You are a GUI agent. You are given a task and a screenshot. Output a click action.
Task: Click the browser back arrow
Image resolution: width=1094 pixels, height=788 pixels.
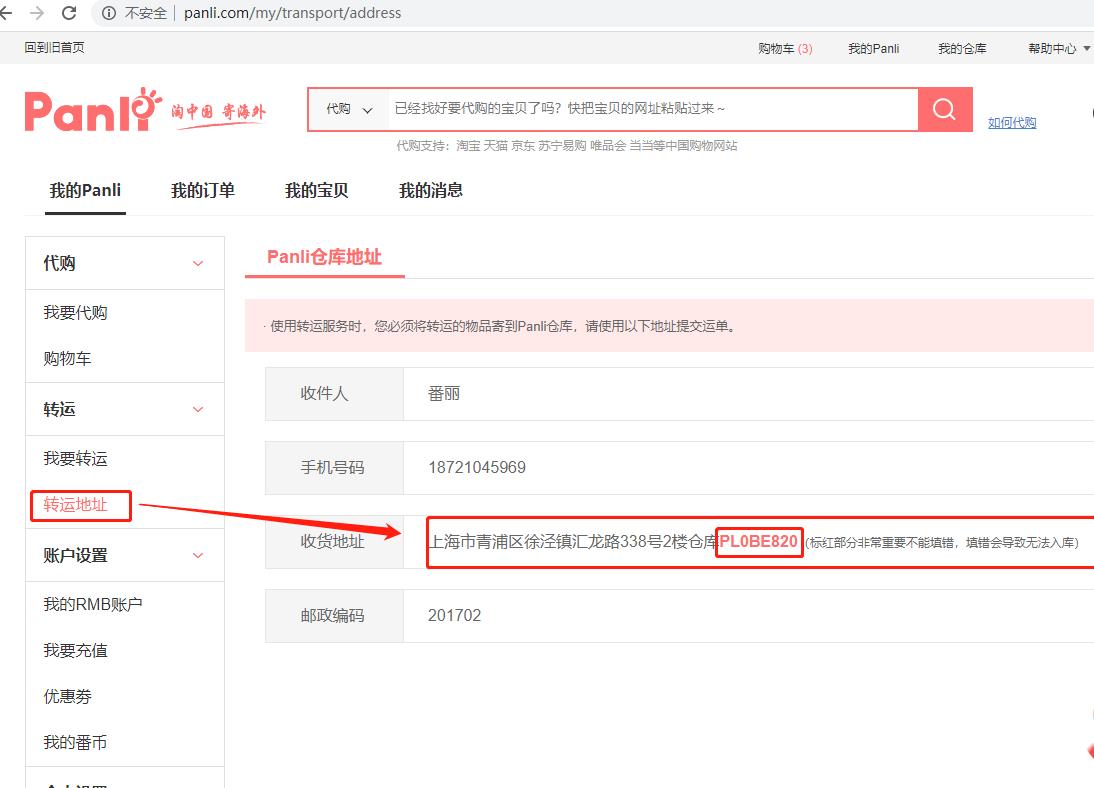tap(14, 14)
